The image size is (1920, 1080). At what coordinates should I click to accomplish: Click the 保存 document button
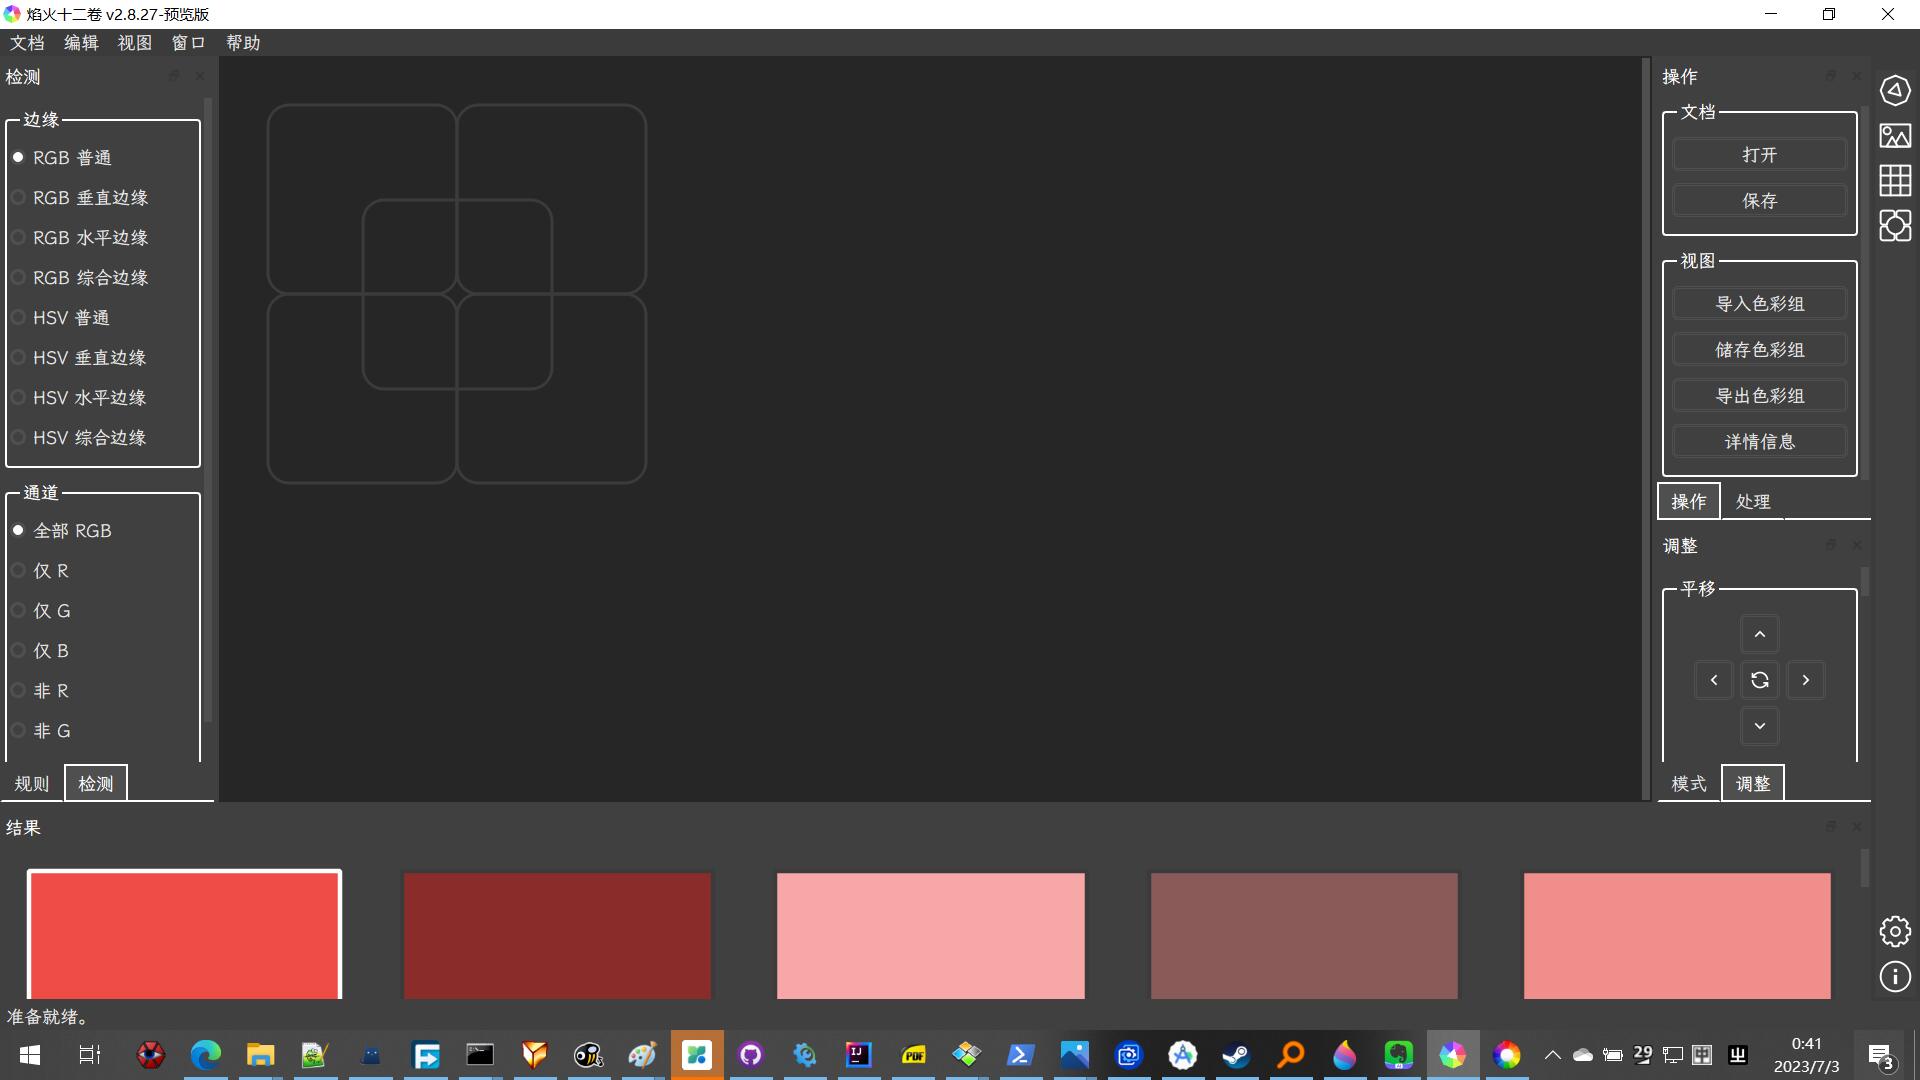tap(1759, 201)
